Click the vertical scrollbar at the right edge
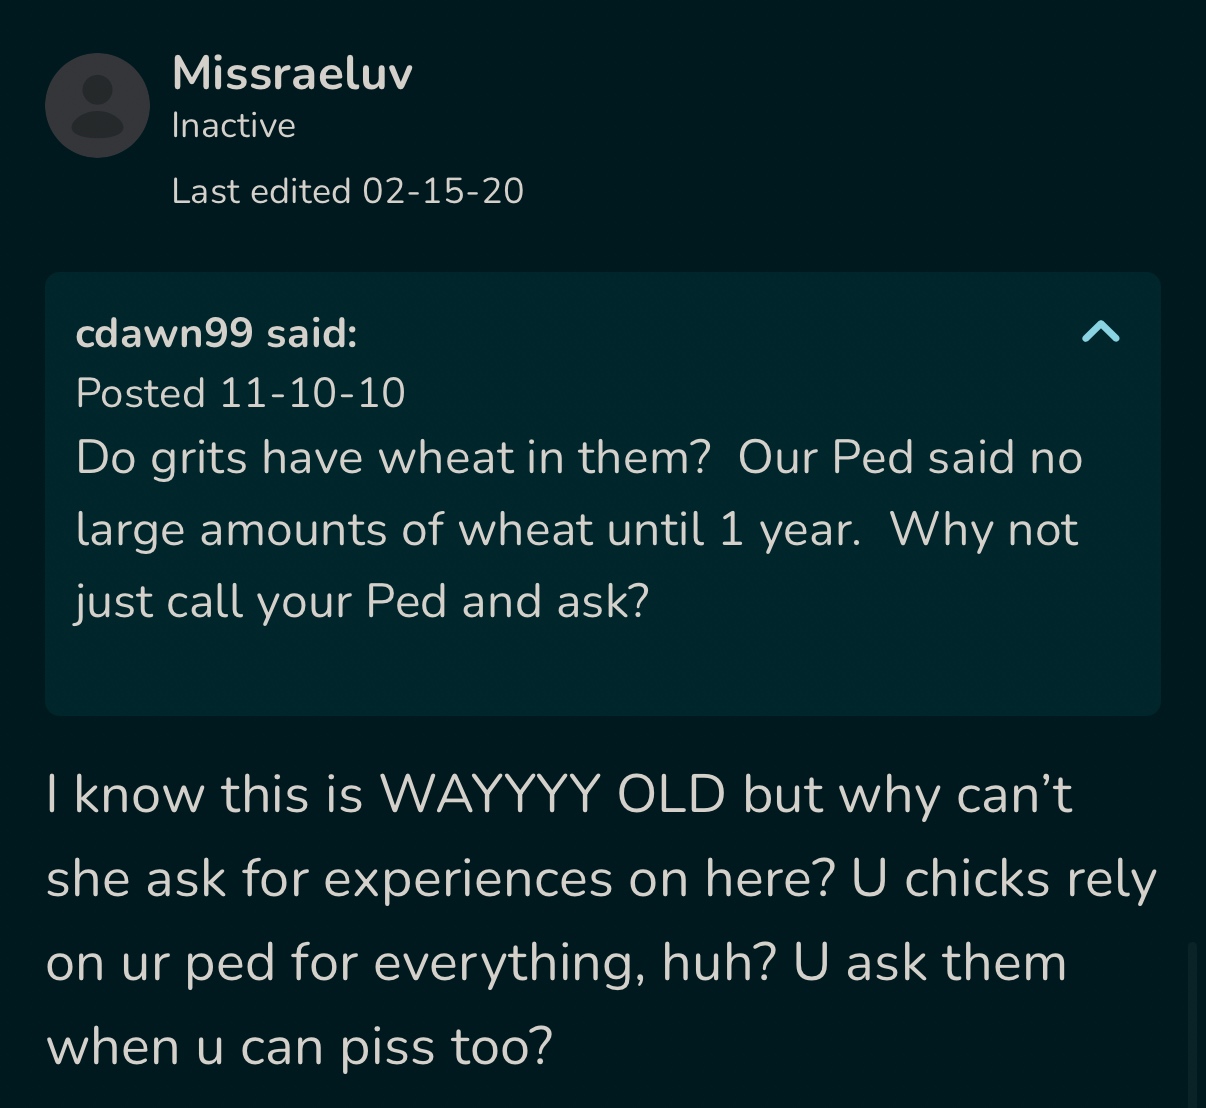This screenshot has height=1108, width=1206. [1191, 1020]
